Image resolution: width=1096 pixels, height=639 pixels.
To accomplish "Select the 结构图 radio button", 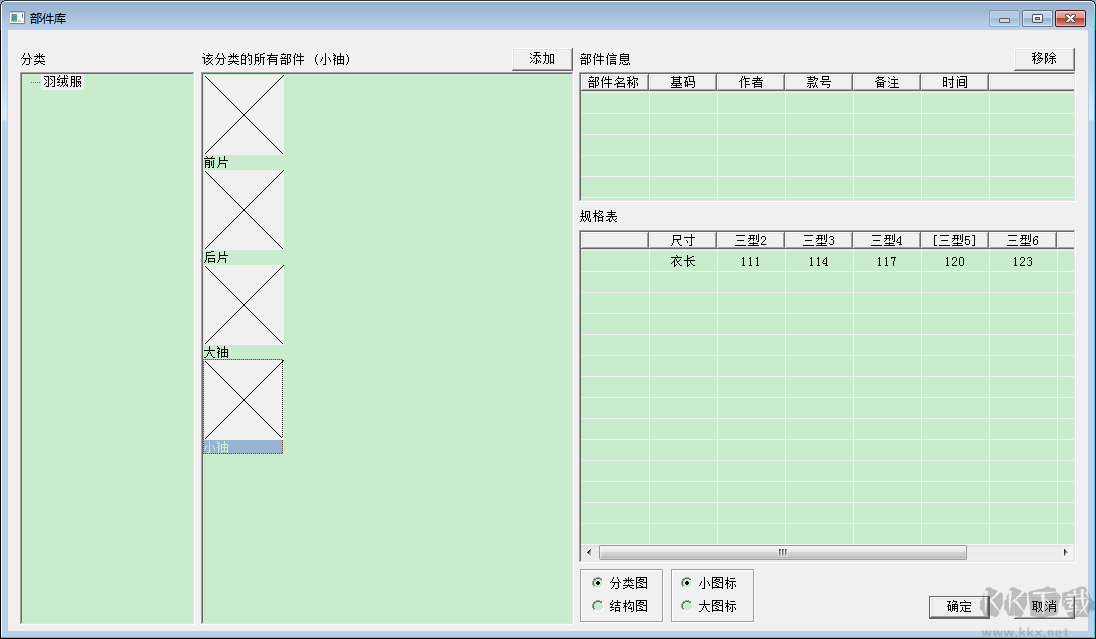I will 598,606.
